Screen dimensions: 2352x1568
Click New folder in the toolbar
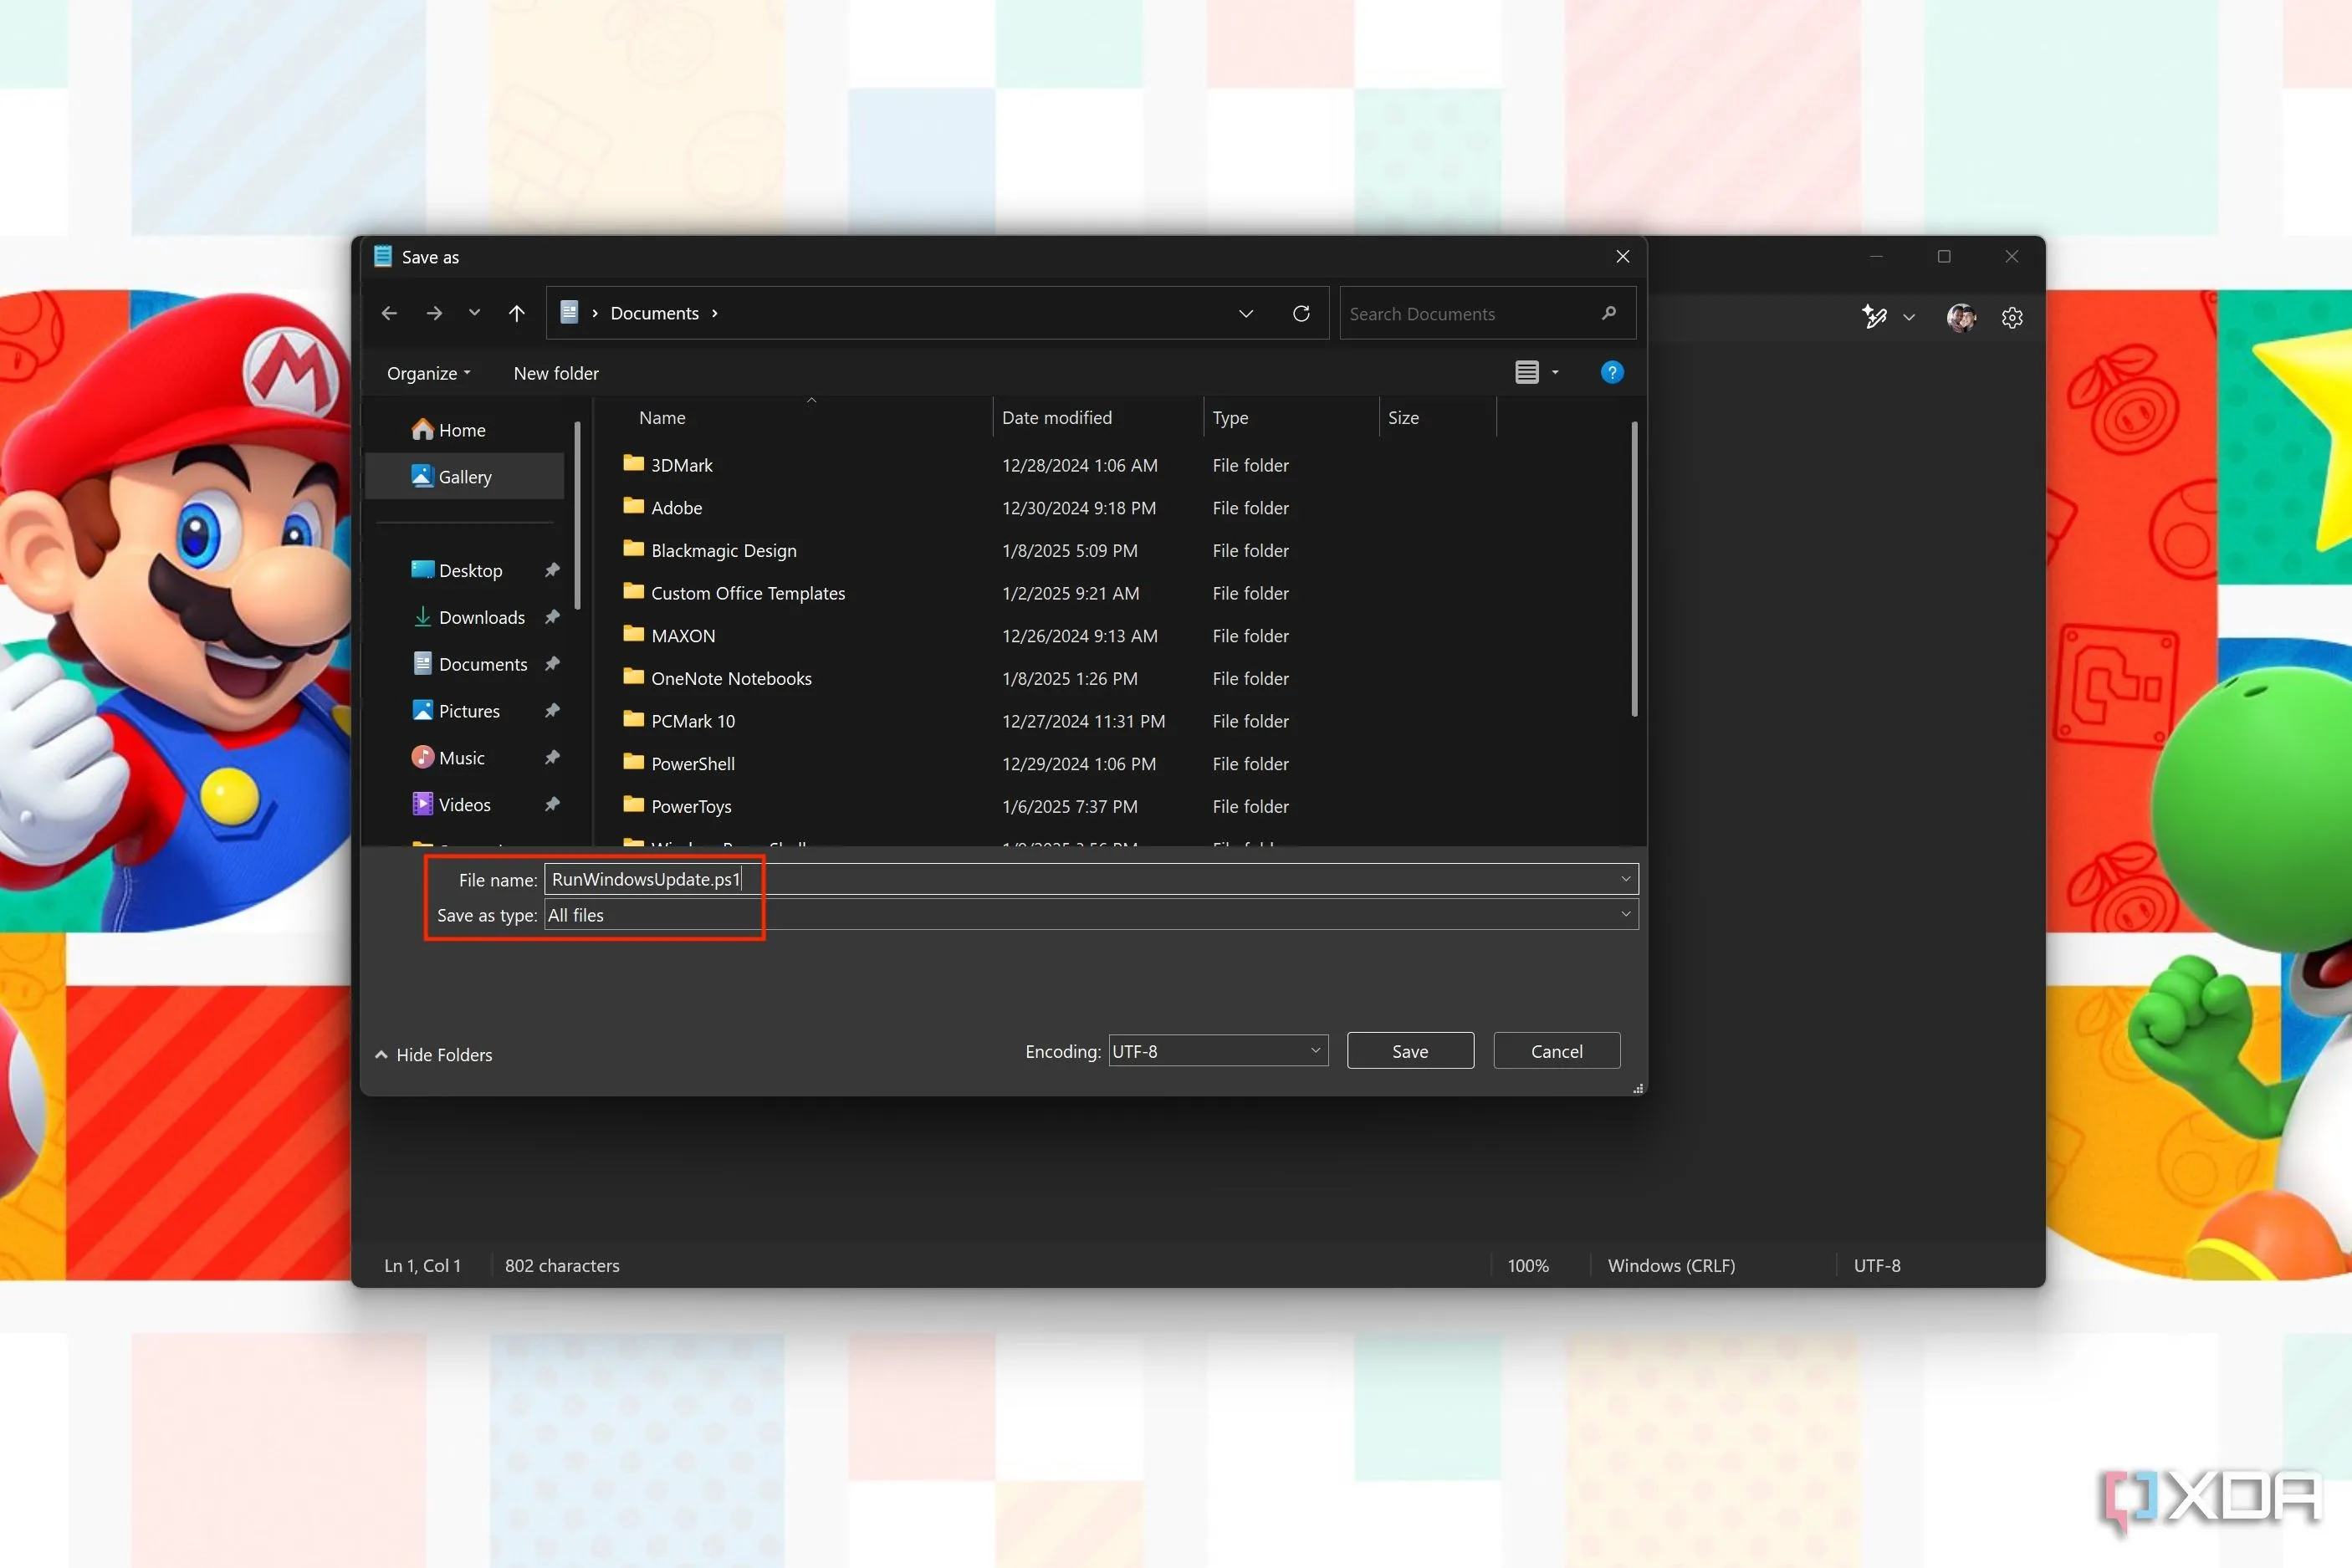click(556, 373)
